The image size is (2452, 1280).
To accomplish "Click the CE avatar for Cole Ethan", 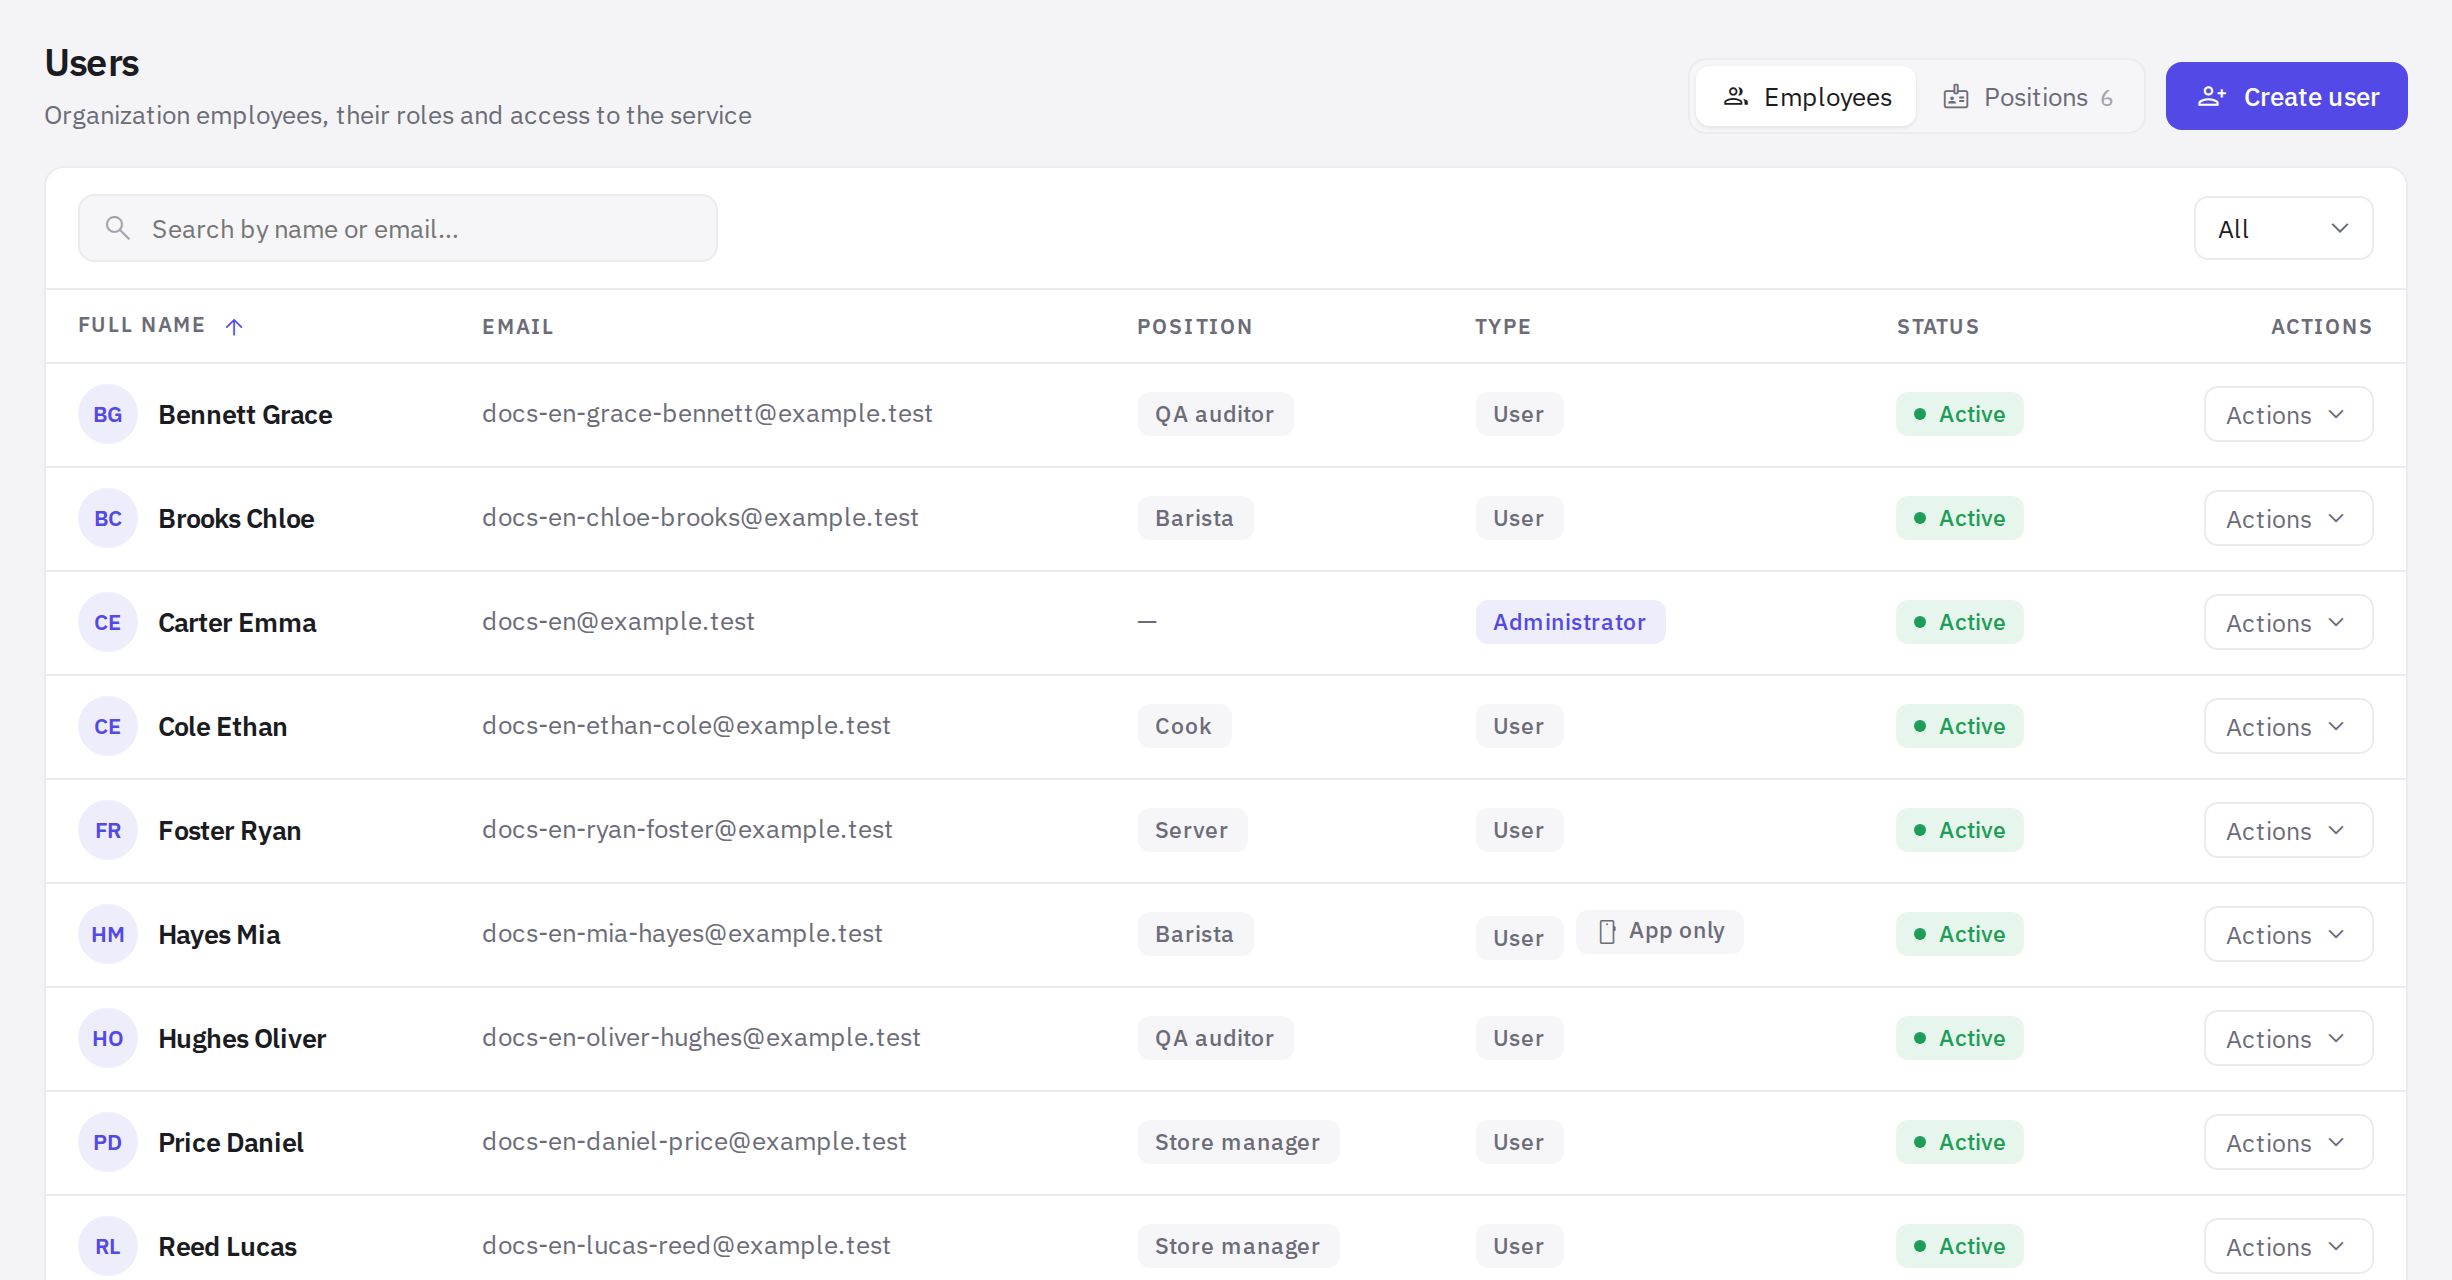I will pyautogui.click(x=108, y=726).
